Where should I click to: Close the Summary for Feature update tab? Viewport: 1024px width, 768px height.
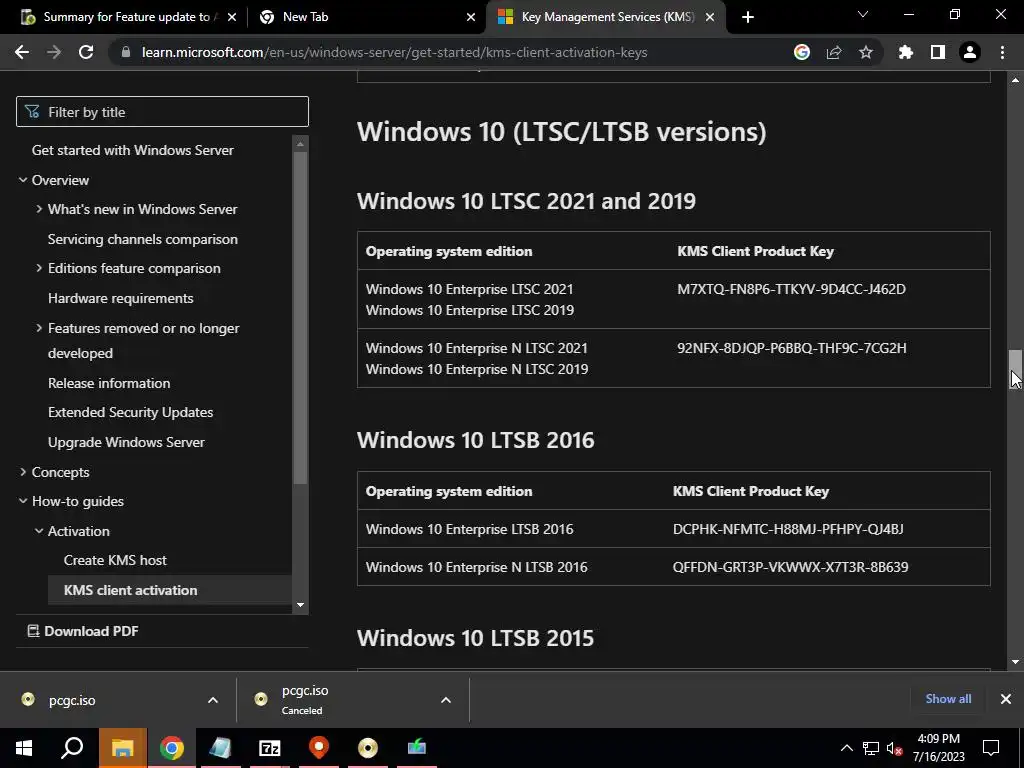[232, 17]
